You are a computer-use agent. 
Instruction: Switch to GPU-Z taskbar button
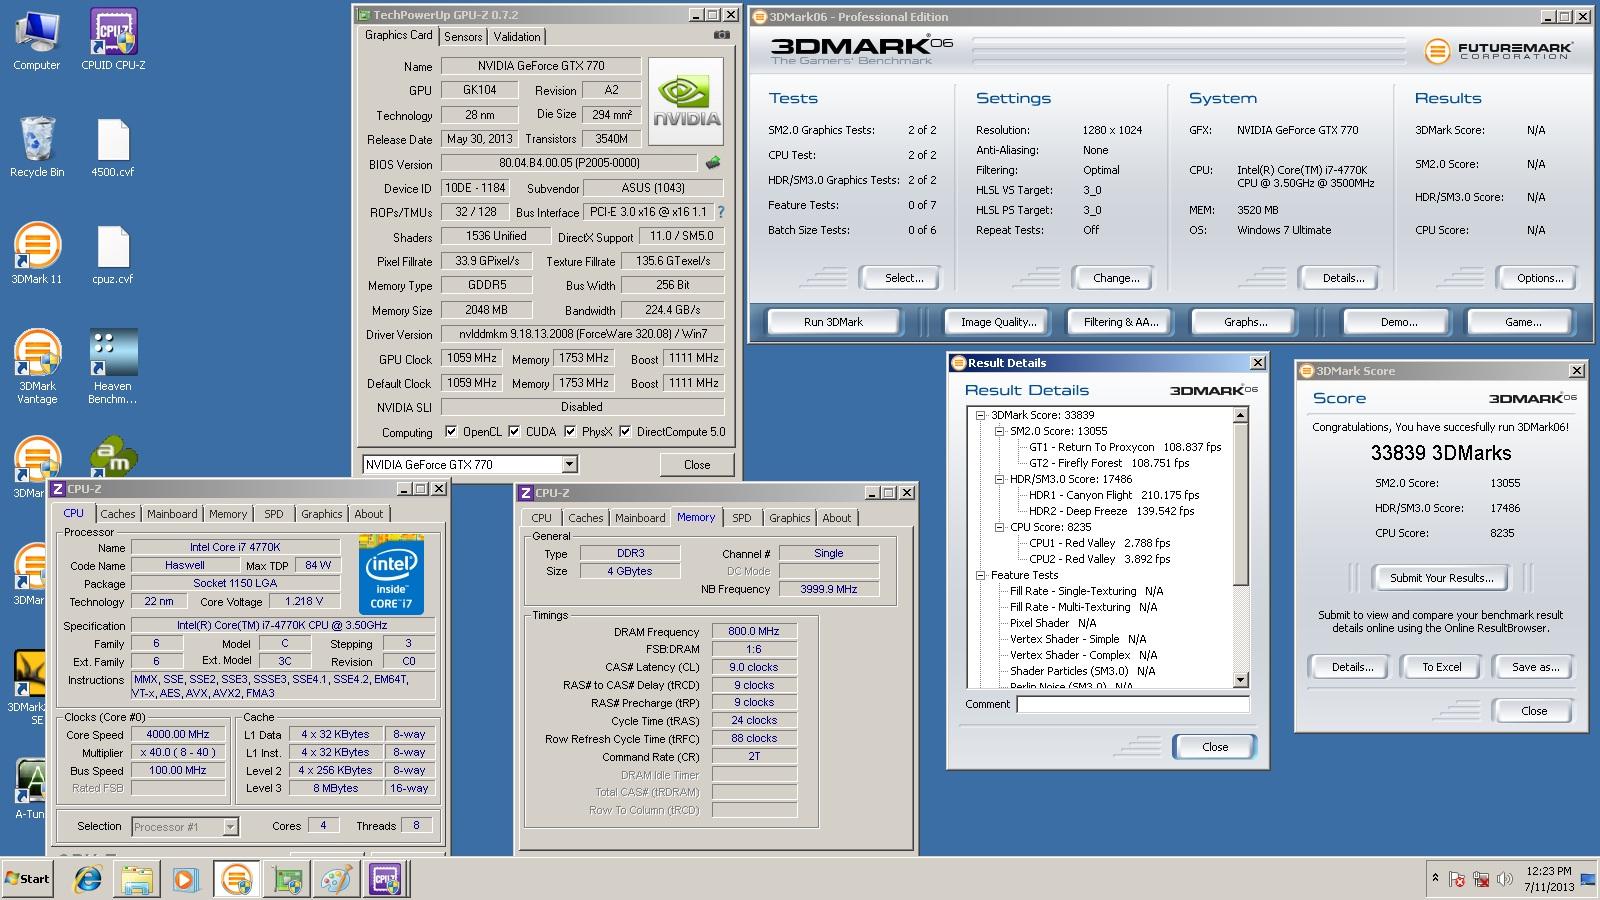pos(287,879)
